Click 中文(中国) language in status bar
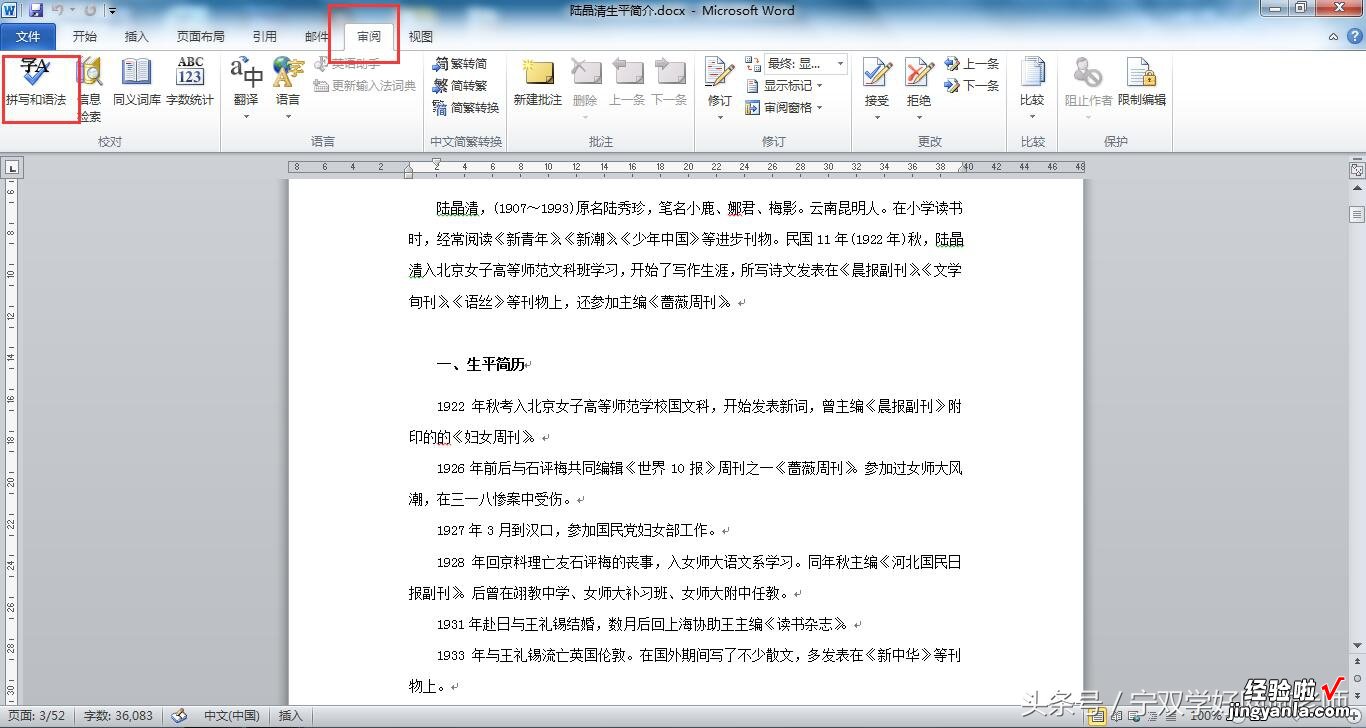 coord(231,715)
